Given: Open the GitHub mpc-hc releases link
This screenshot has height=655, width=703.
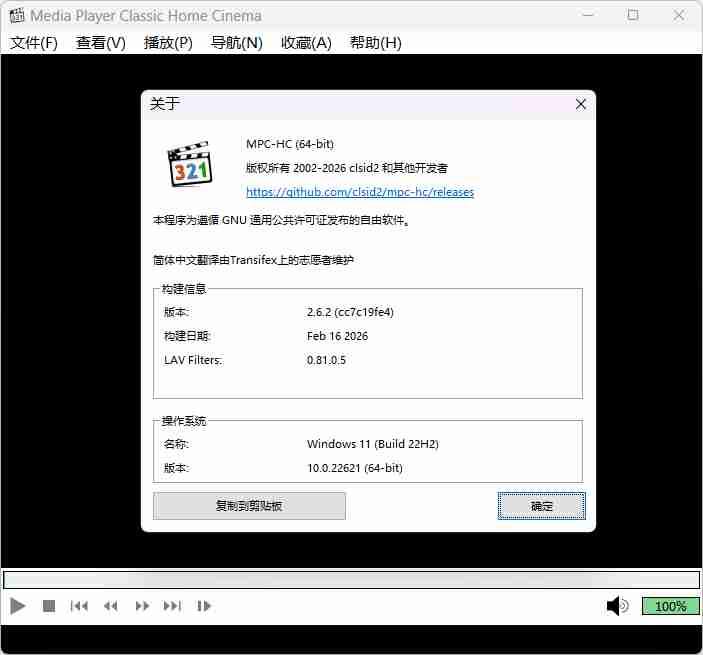Looking at the screenshot, I should pyautogui.click(x=360, y=192).
